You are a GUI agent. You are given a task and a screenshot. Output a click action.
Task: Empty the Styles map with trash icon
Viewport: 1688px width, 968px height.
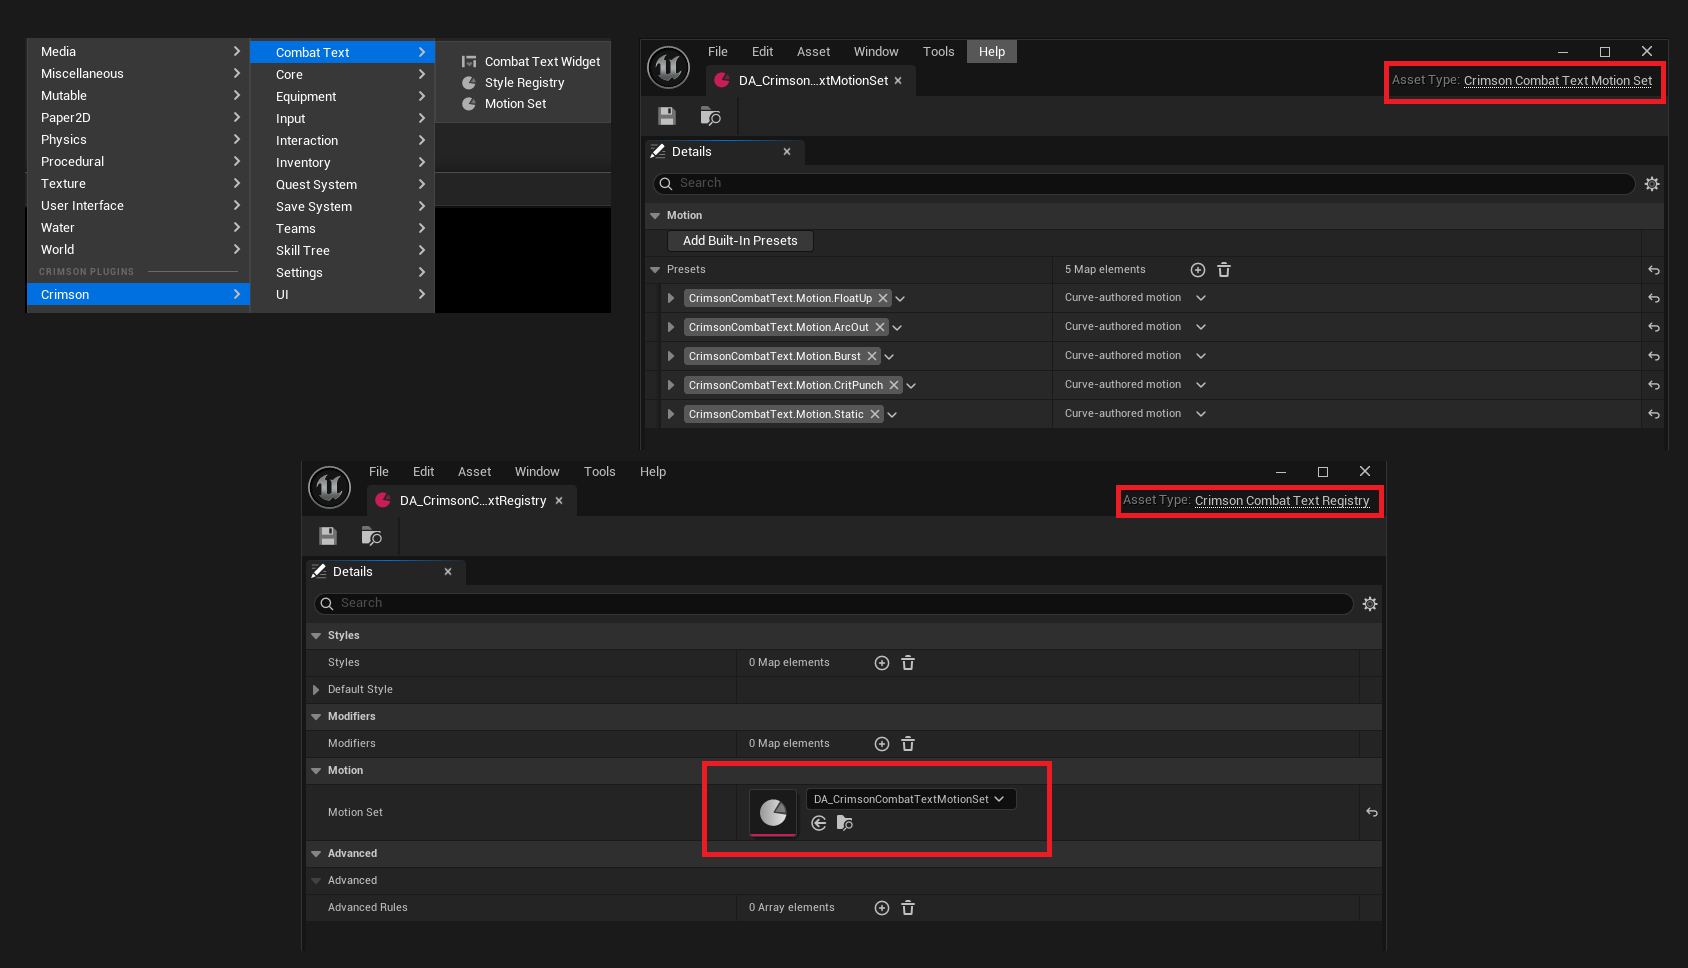(x=908, y=663)
